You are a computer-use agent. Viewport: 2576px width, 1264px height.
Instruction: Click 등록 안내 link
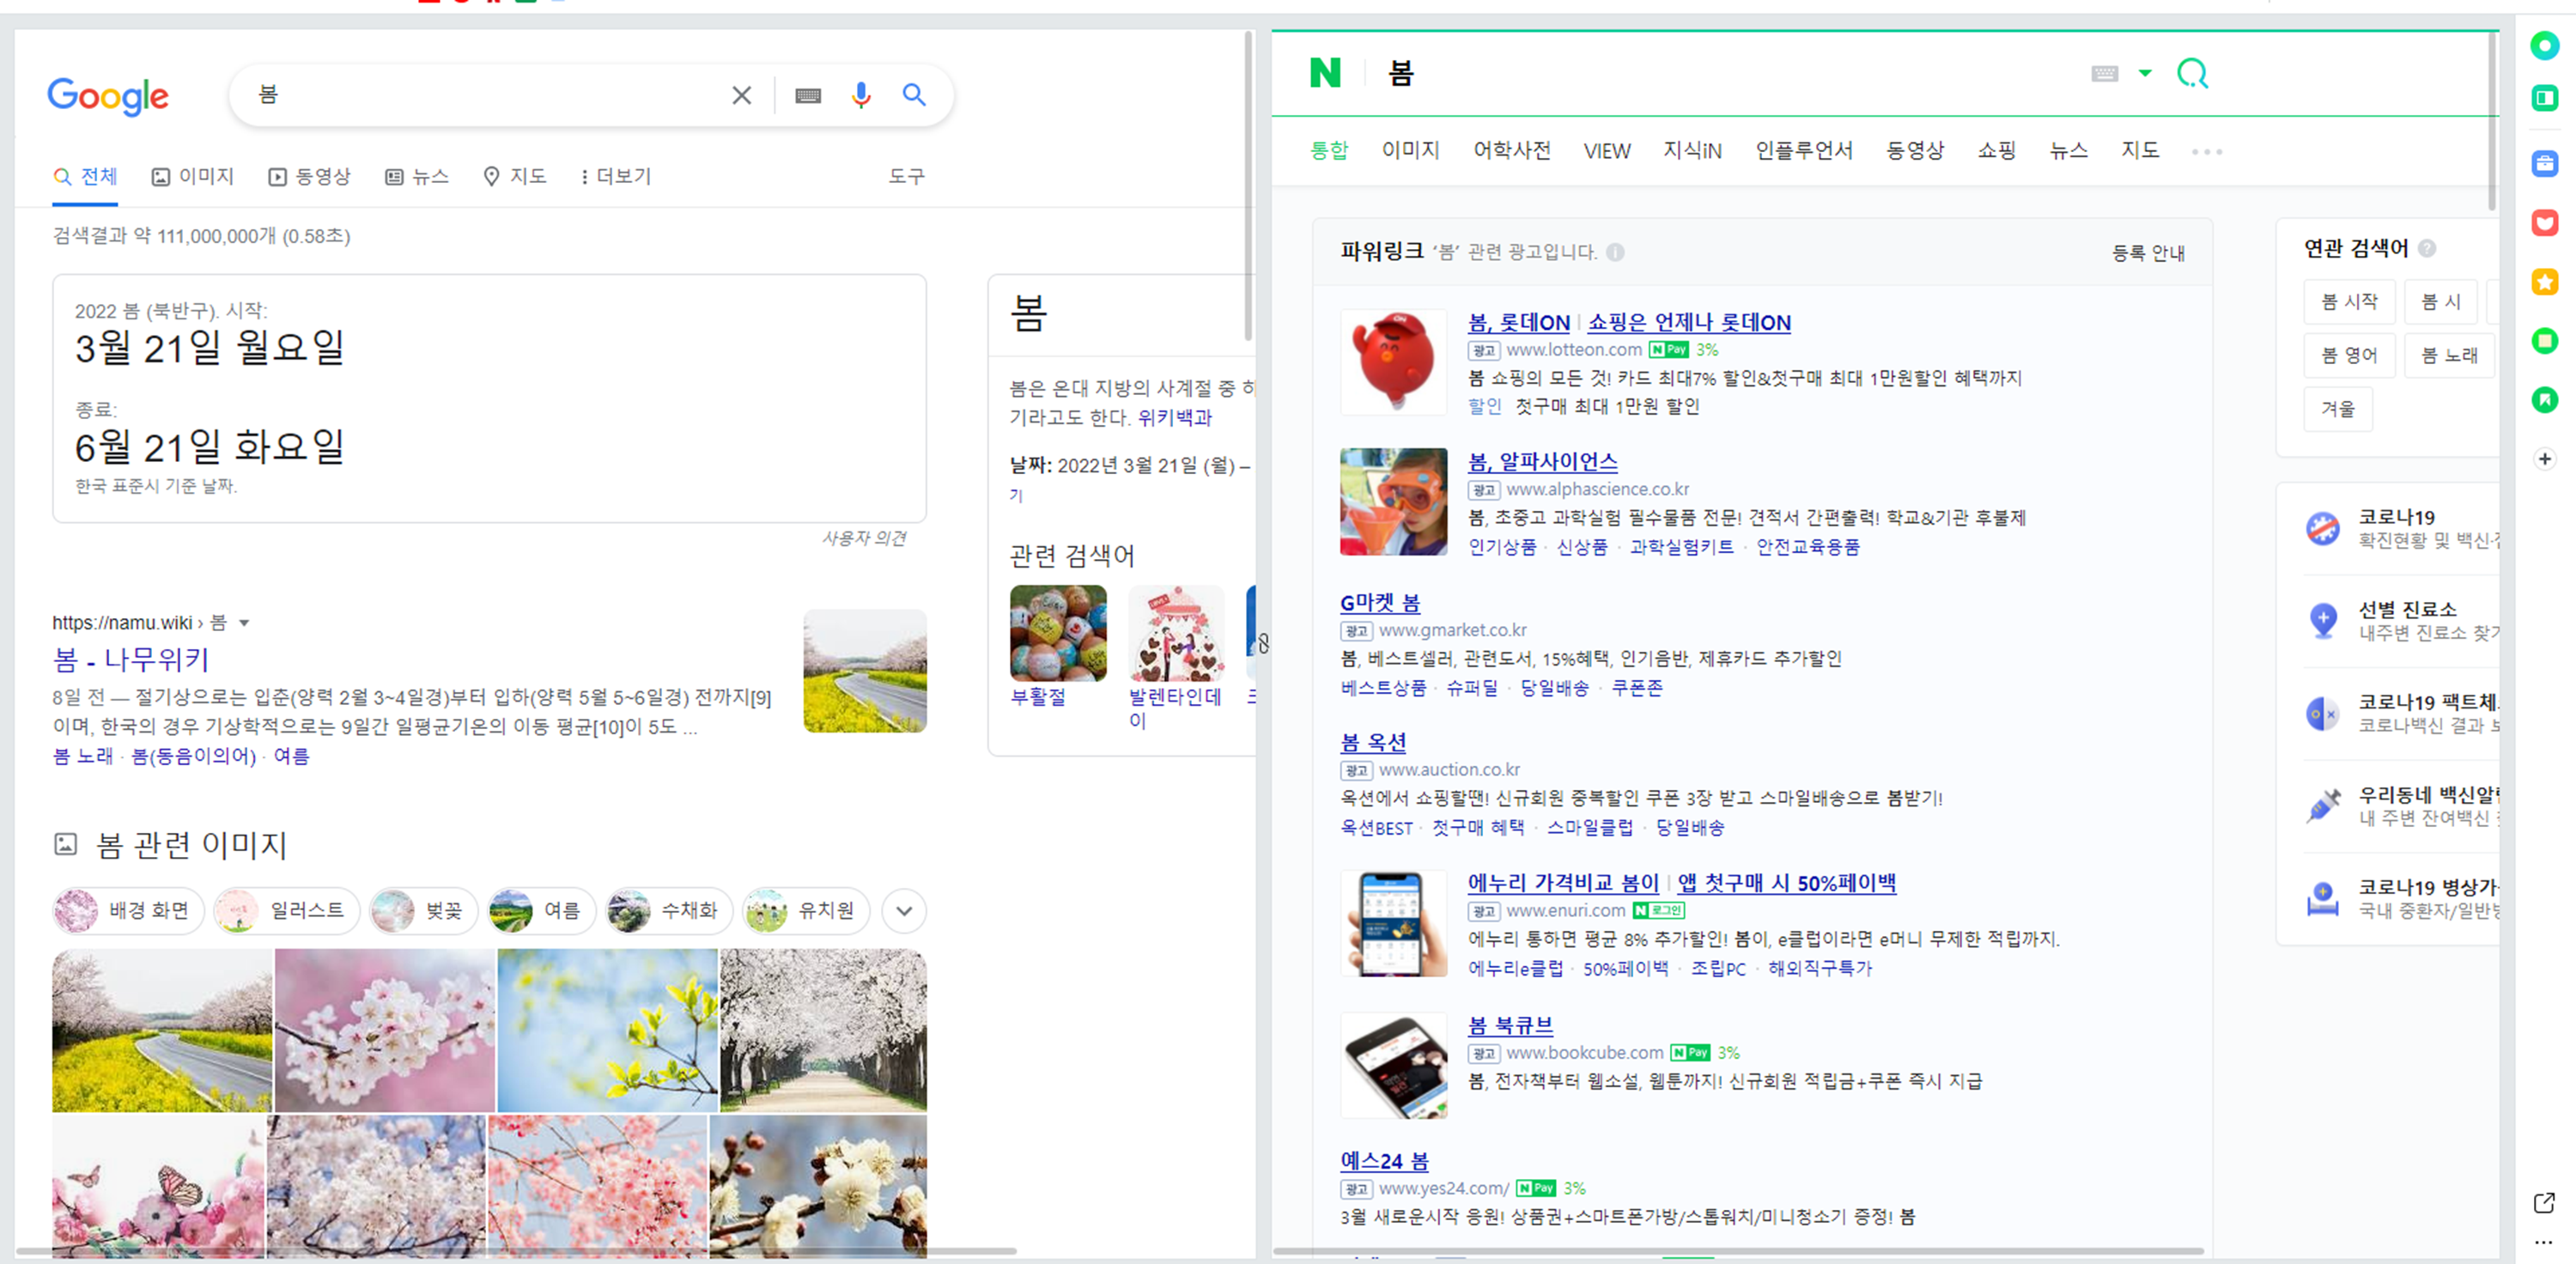[2148, 253]
